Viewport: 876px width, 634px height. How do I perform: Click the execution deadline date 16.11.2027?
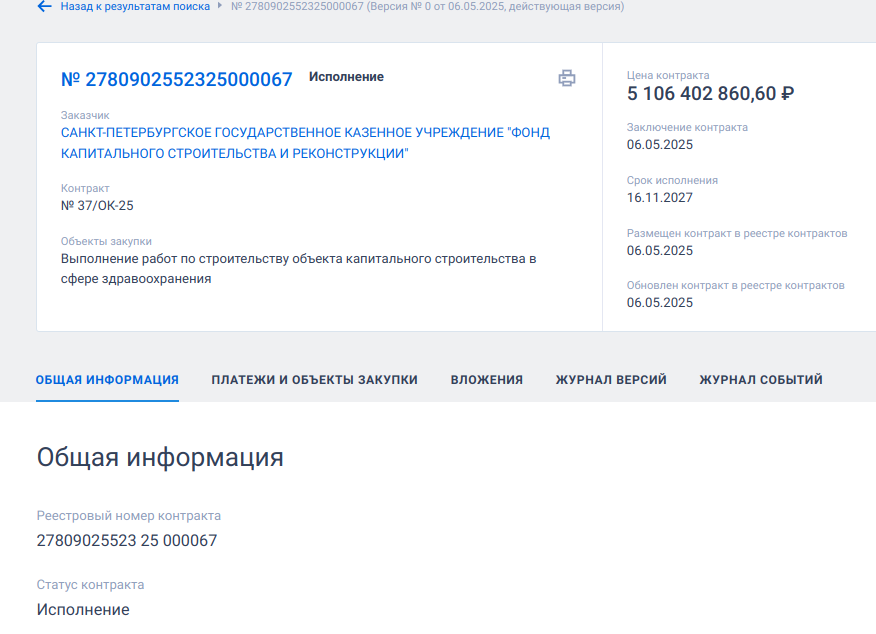pyautogui.click(x=659, y=198)
